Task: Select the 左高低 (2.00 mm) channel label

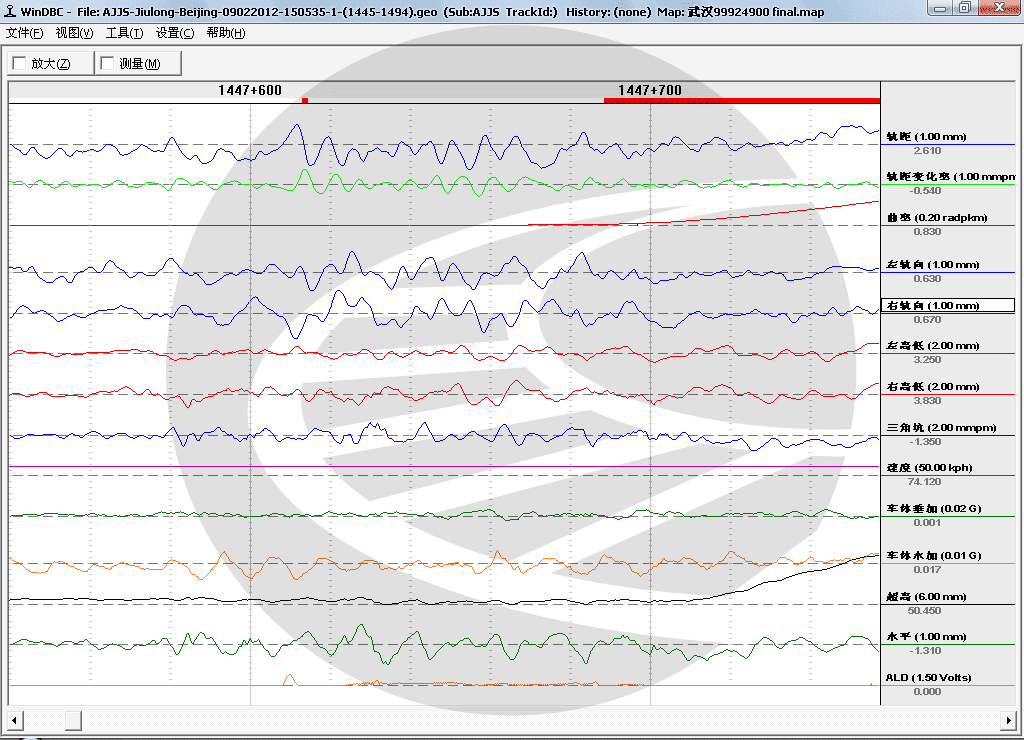Action: (x=933, y=346)
